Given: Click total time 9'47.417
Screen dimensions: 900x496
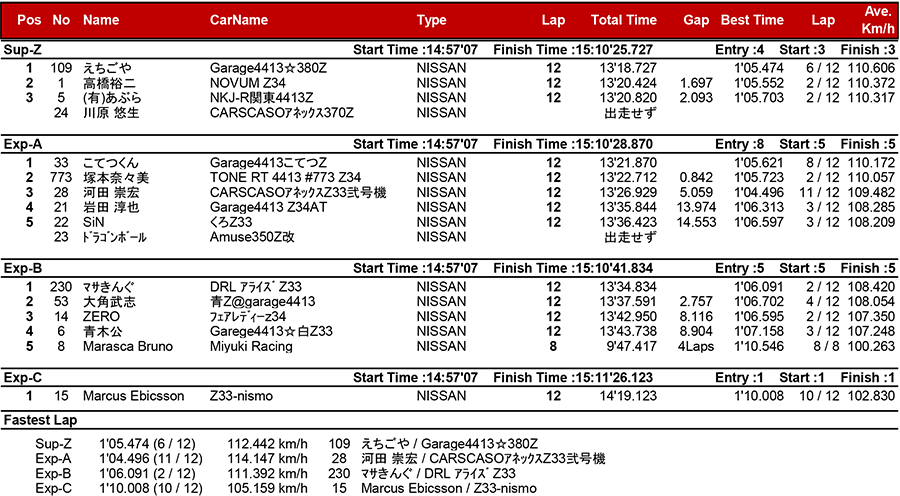Looking at the screenshot, I should coord(631,347).
